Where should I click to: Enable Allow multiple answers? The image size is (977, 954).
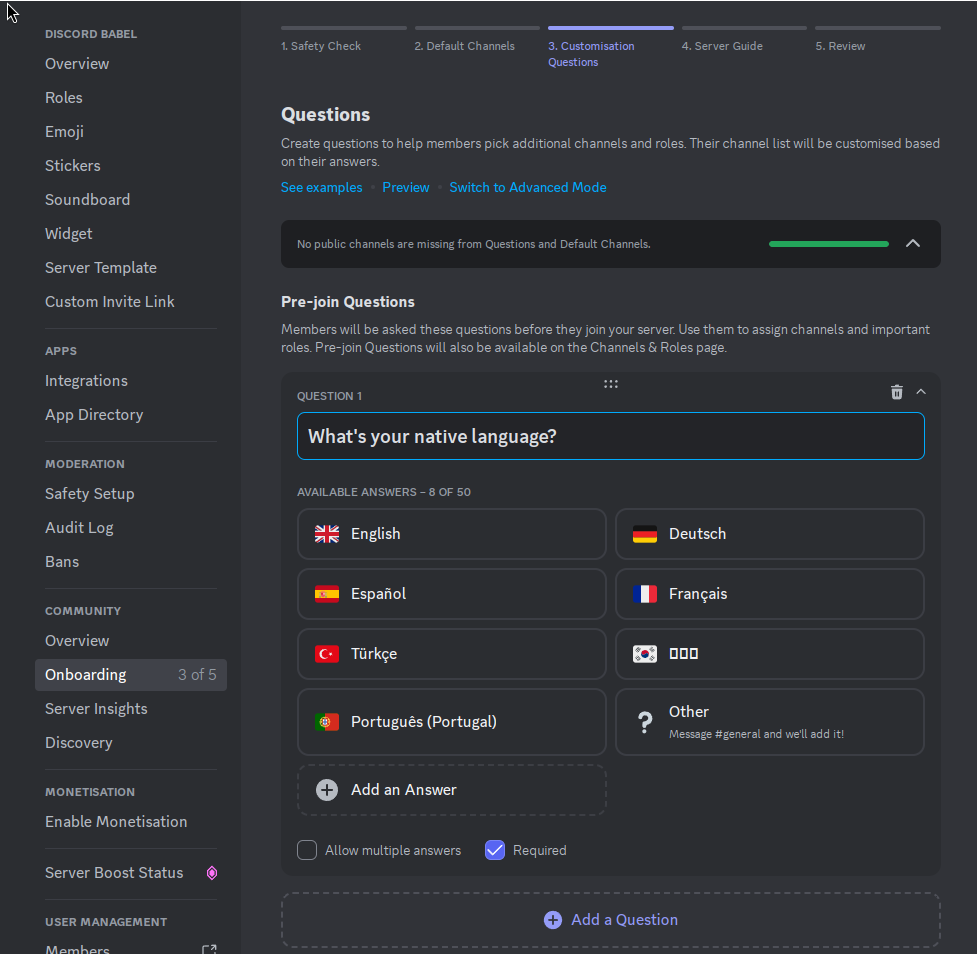point(306,850)
